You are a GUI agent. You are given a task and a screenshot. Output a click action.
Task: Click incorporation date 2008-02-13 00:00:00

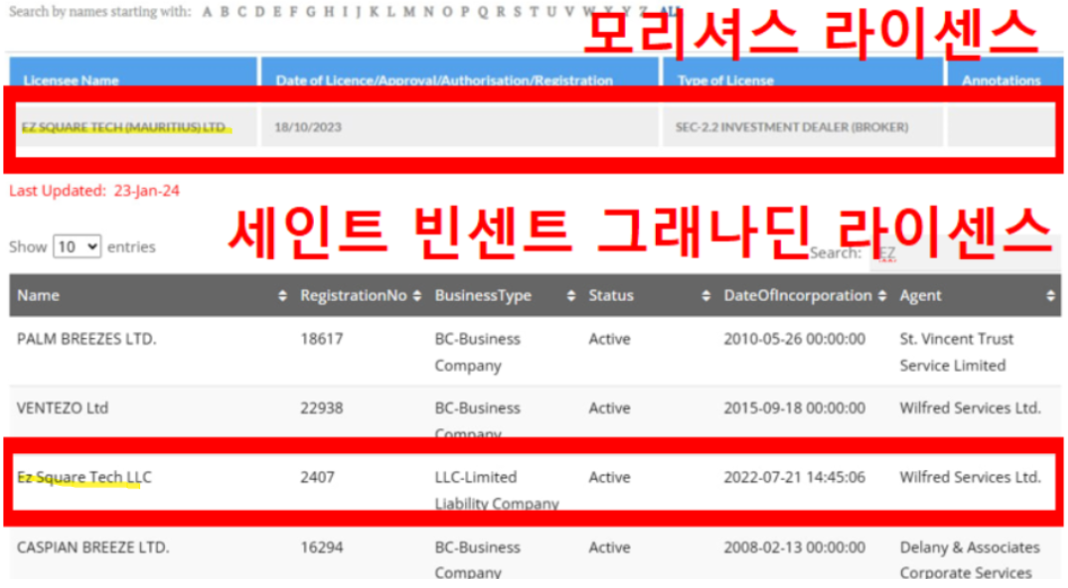(x=794, y=548)
